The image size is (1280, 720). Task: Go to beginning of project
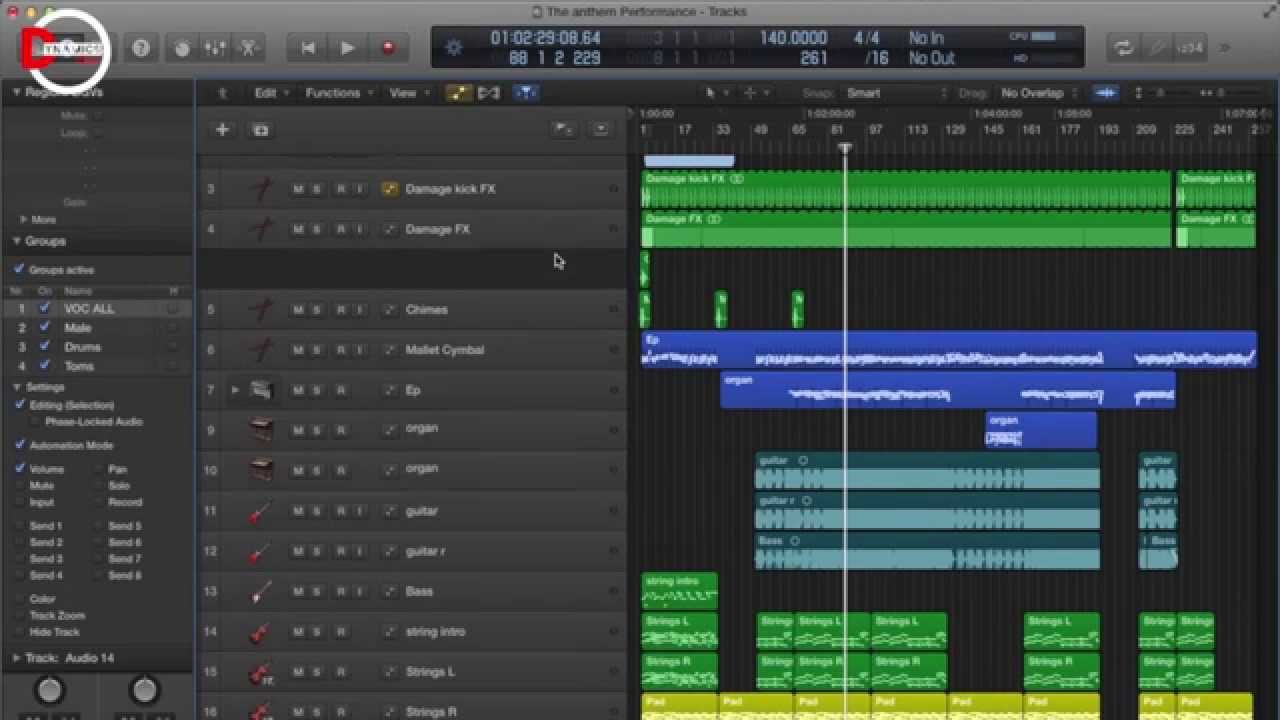pos(308,47)
